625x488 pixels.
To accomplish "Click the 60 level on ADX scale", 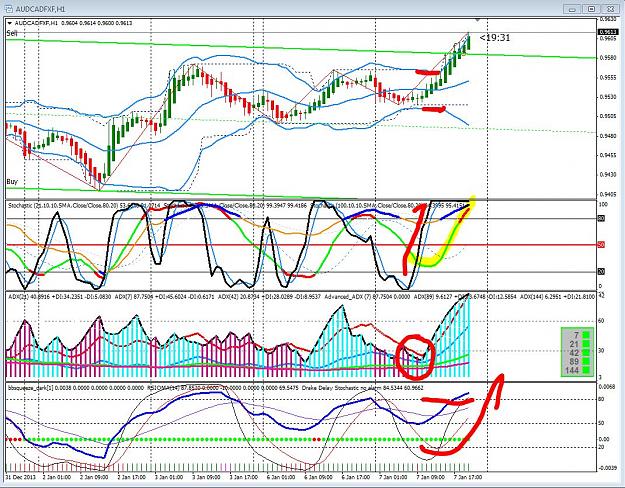I will tap(601, 321).
